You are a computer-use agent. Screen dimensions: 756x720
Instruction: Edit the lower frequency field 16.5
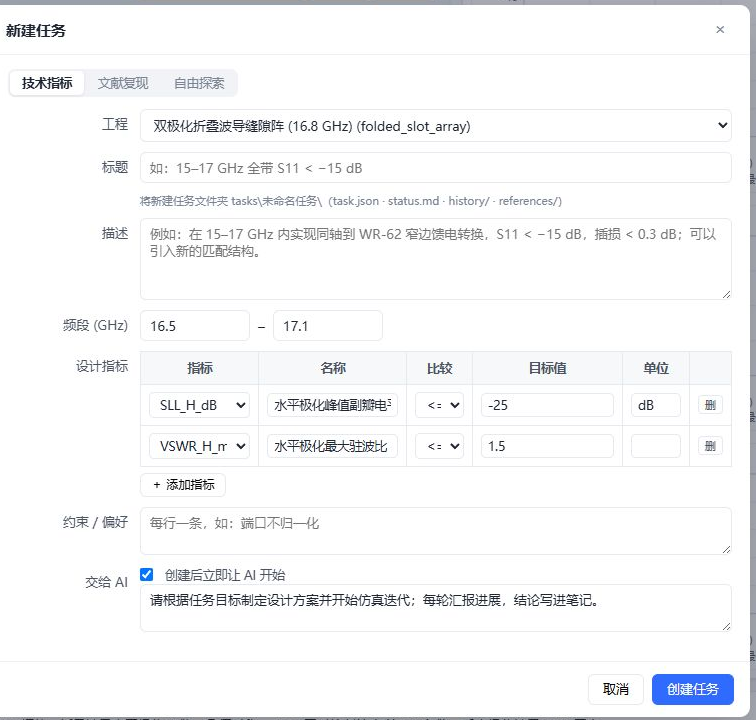pos(195,326)
